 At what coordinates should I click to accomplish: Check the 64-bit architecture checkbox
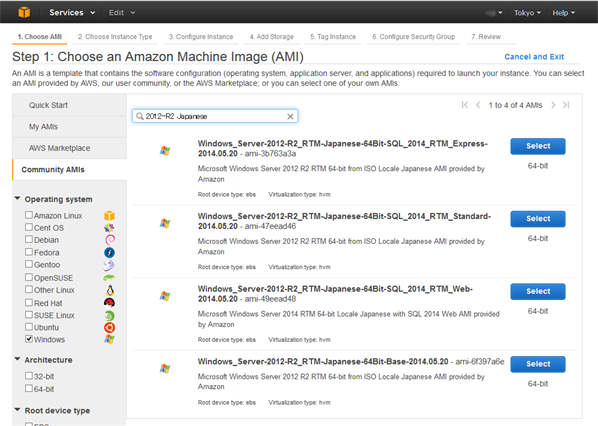(x=29, y=388)
